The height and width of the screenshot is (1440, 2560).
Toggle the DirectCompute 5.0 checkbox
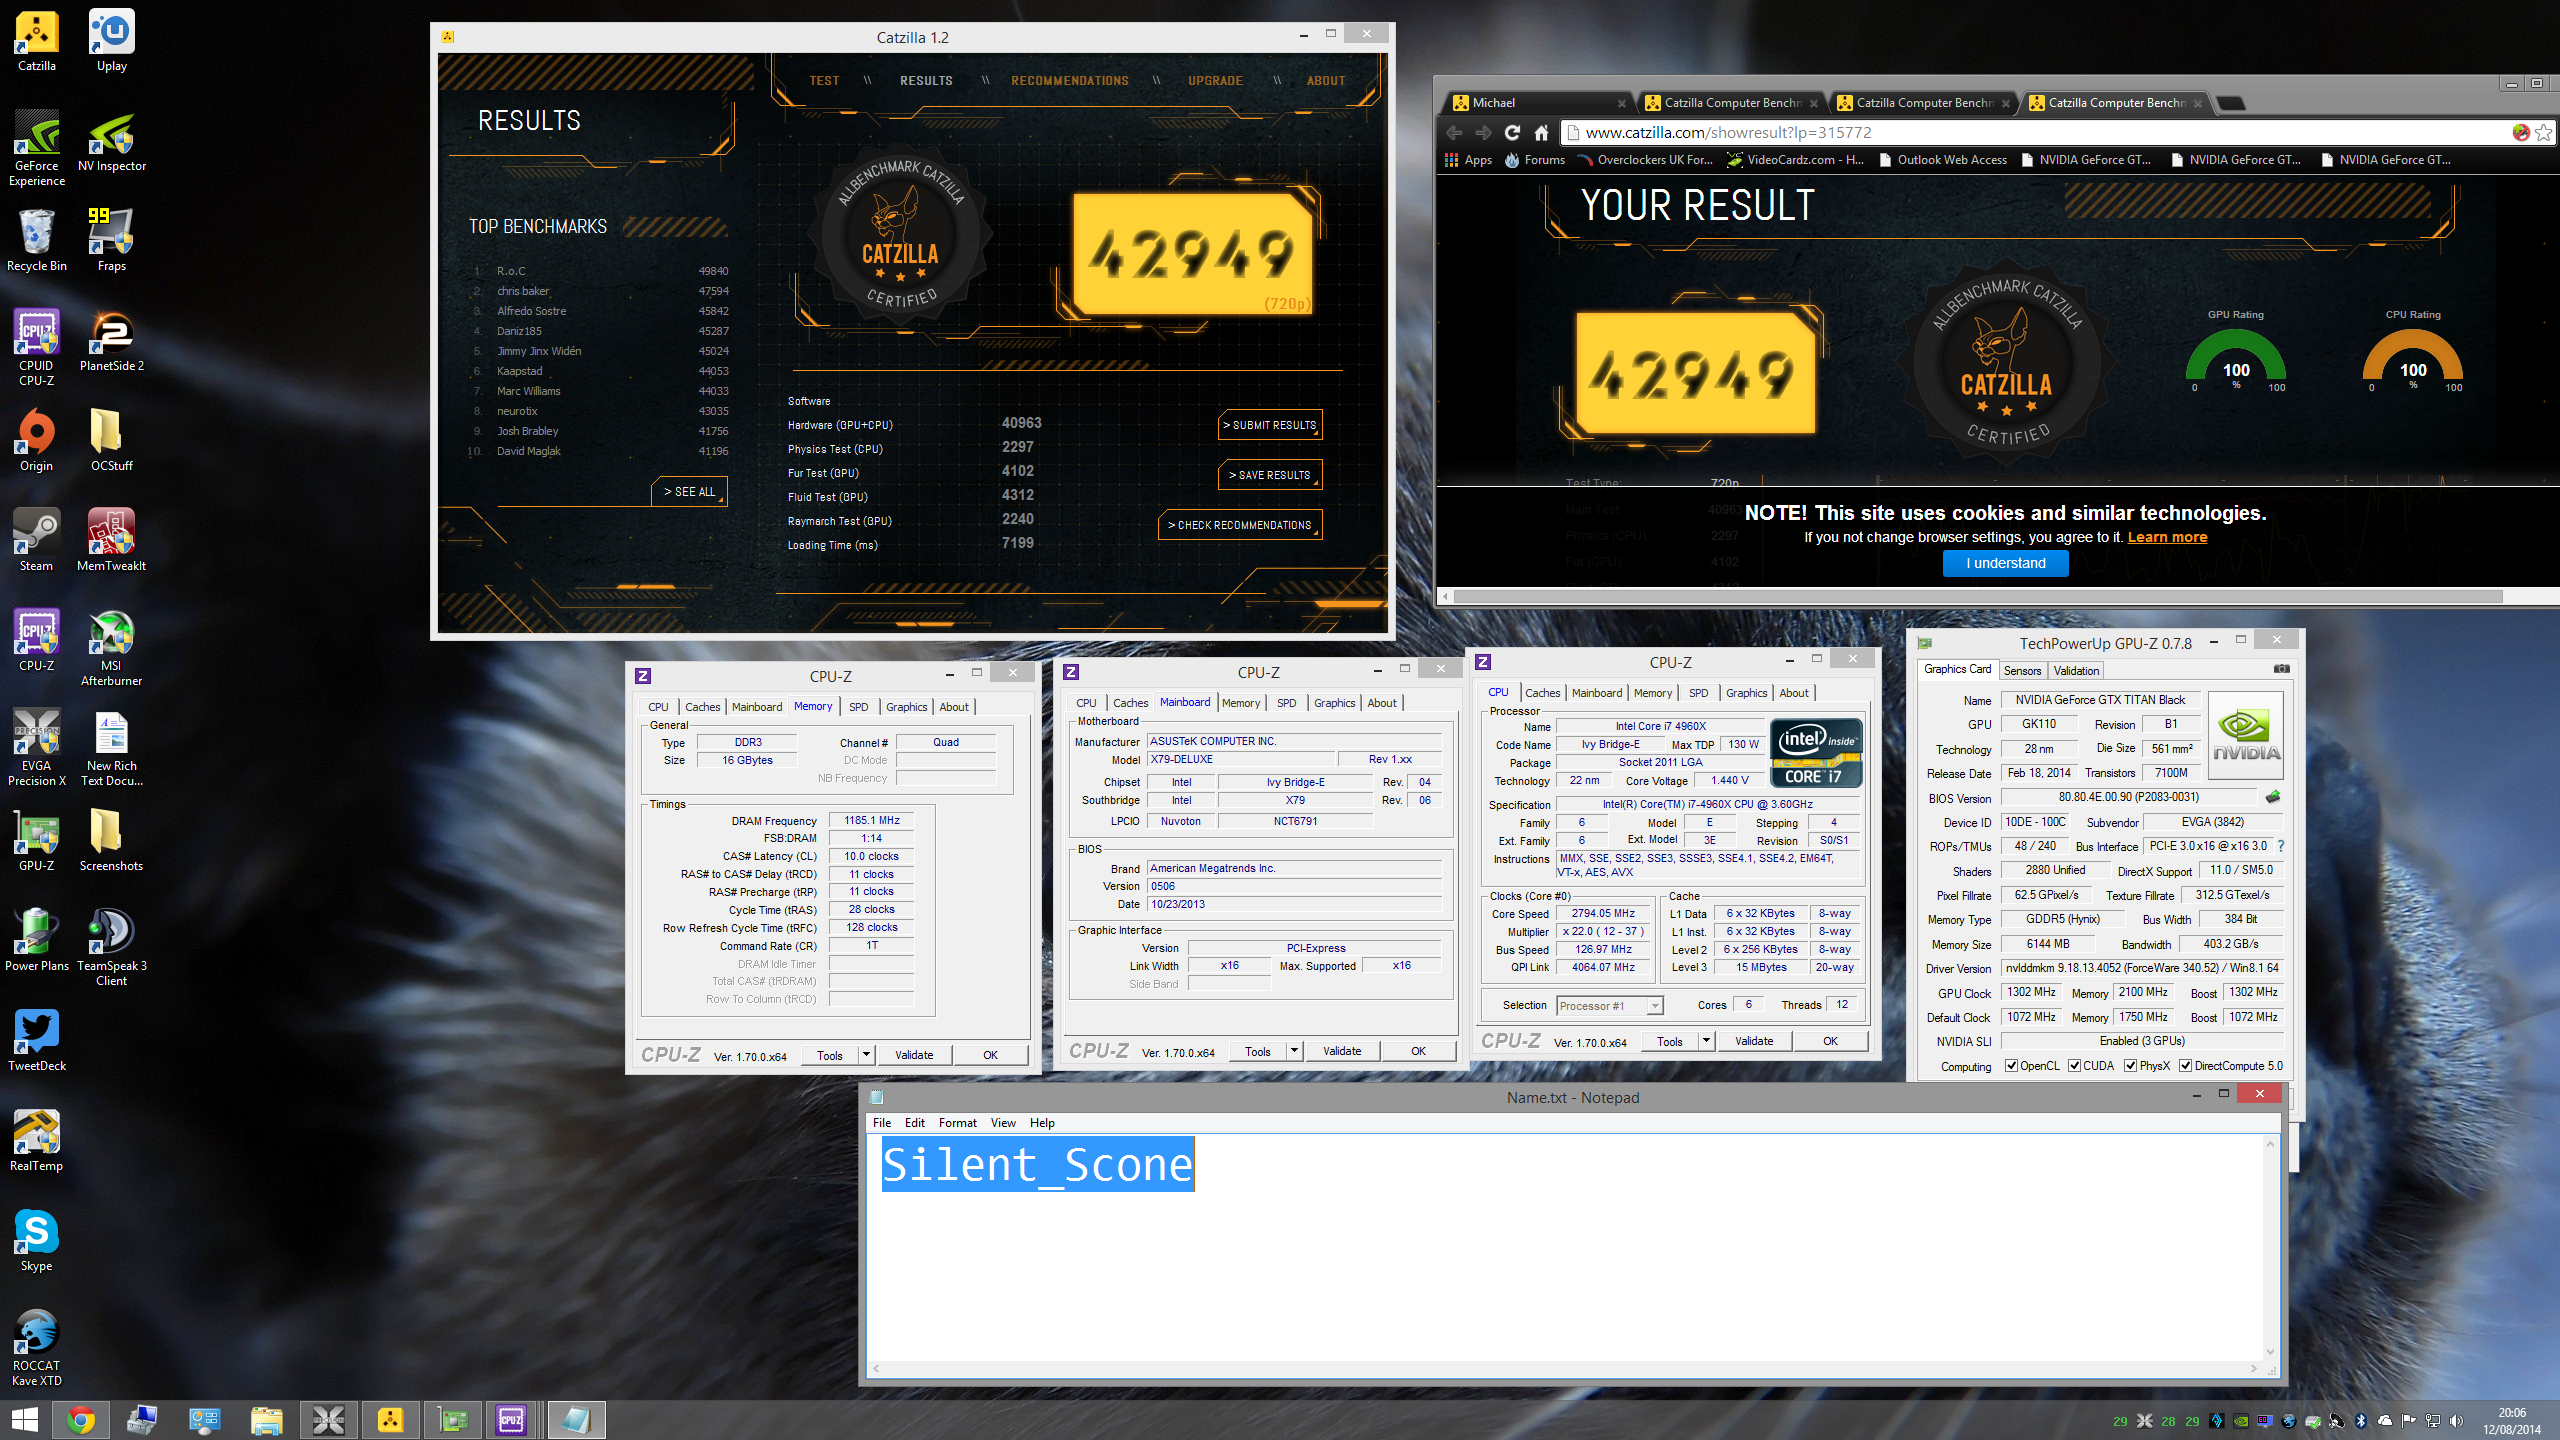coord(2186,1066)
